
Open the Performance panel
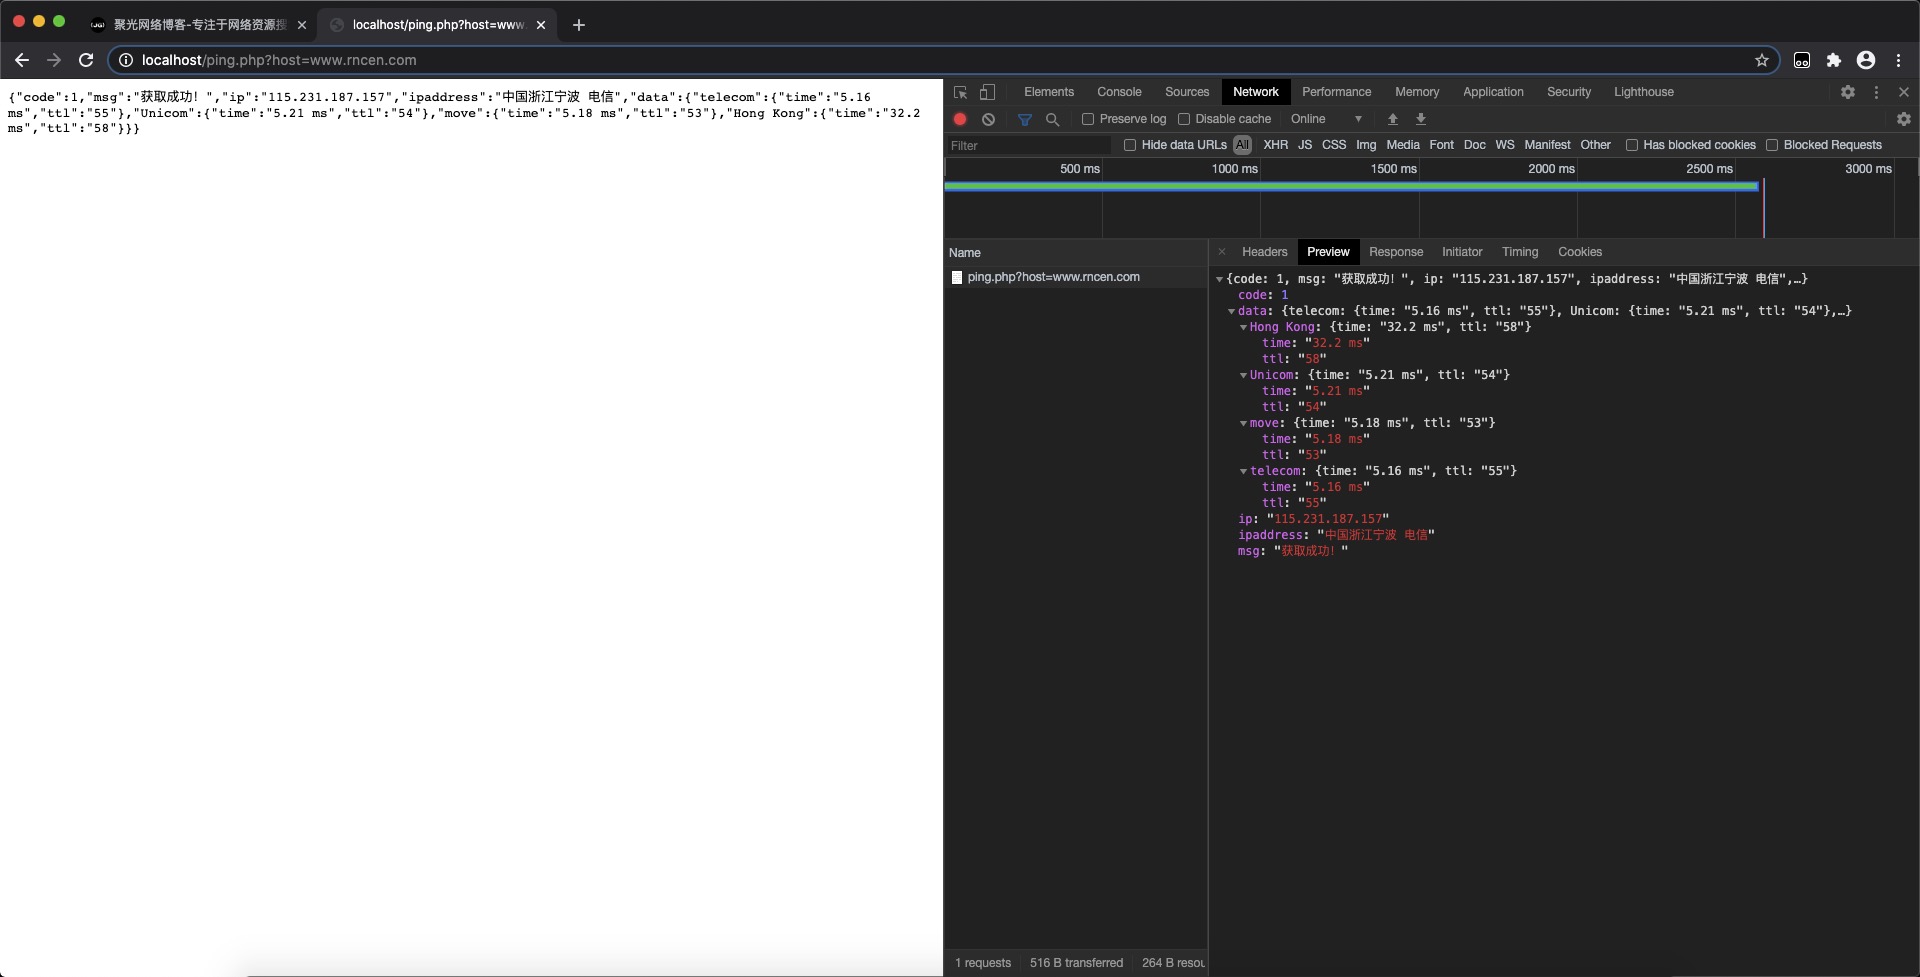tap(1336, 92)
